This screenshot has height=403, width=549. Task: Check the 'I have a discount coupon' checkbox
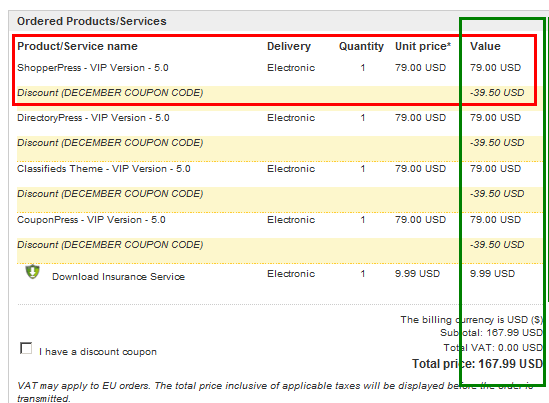[26, 348]
